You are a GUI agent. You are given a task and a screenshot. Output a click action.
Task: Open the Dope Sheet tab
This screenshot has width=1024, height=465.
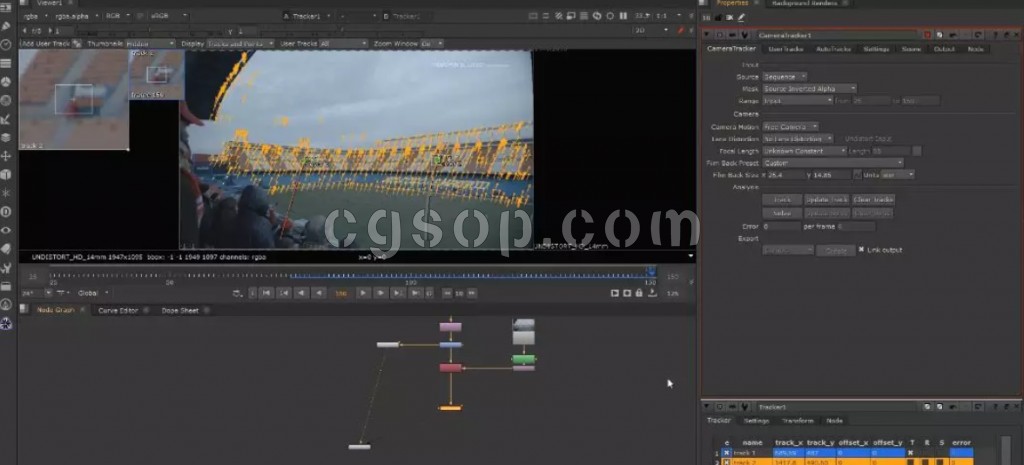coord(180,310)
